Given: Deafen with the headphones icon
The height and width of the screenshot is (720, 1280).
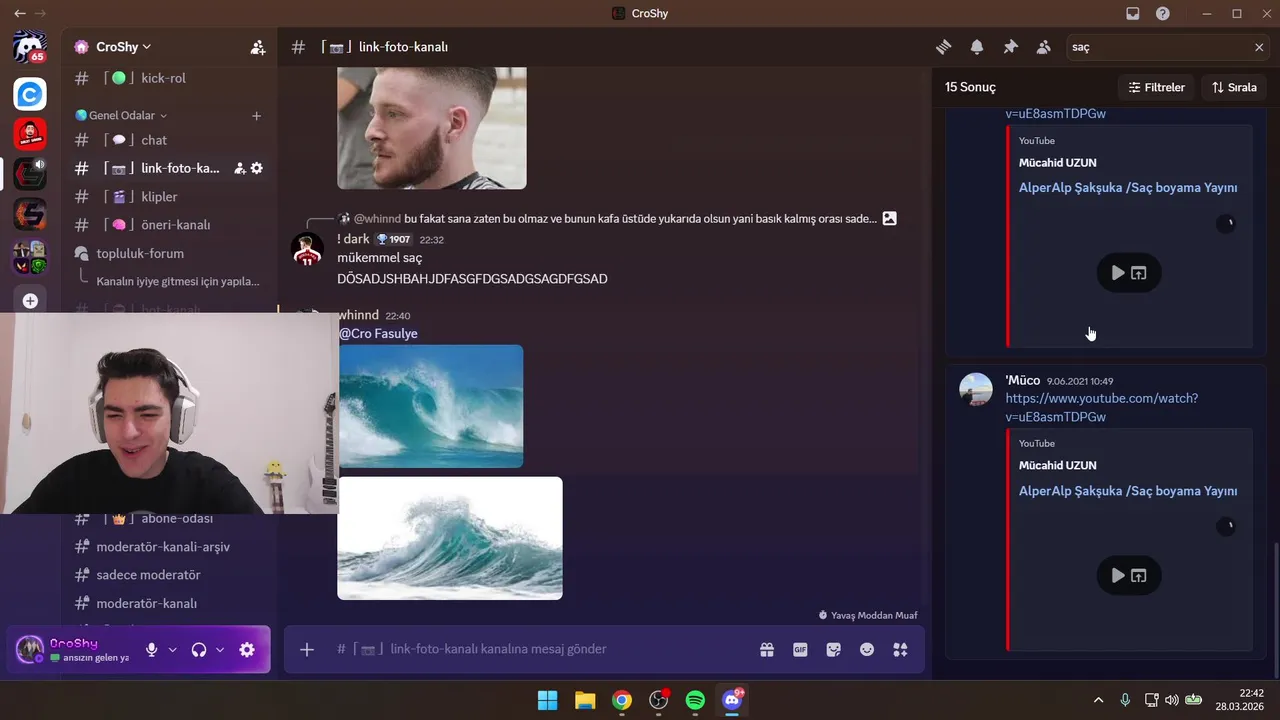Looking at the screenshot, I should (x=199, y=650).
